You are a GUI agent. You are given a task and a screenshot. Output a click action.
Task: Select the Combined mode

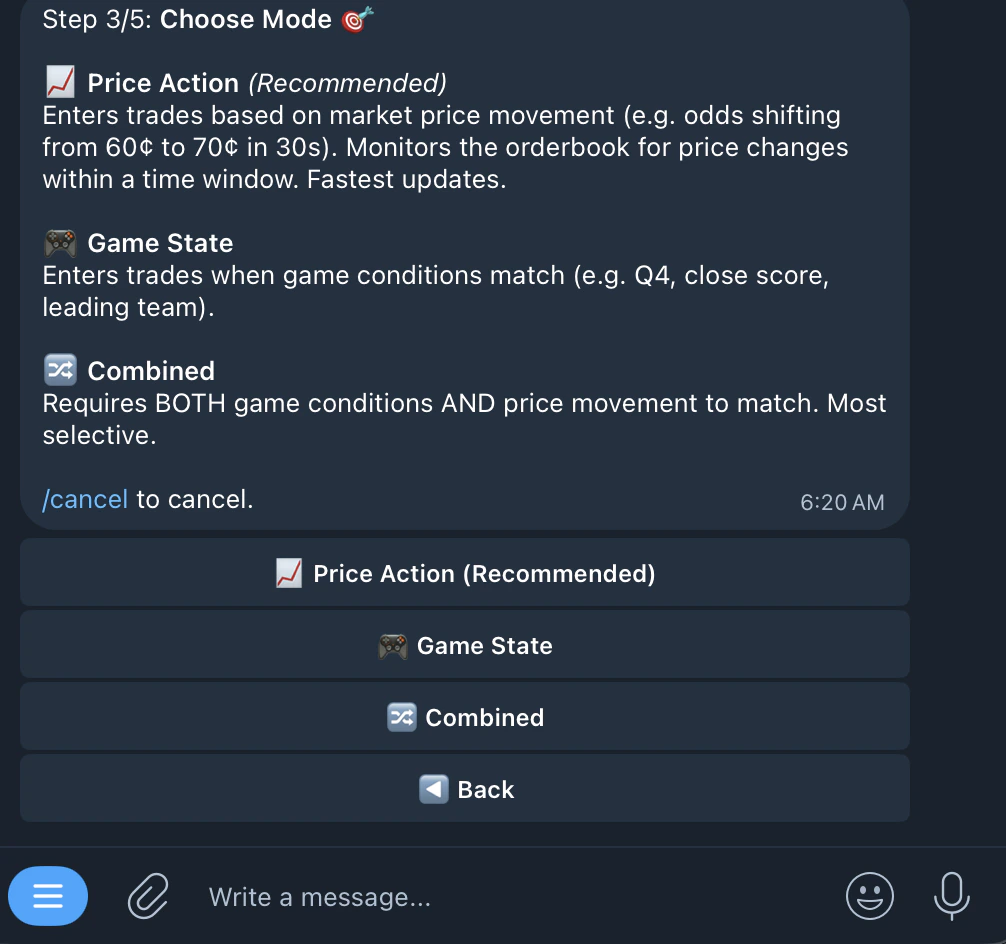coord(465,717)
